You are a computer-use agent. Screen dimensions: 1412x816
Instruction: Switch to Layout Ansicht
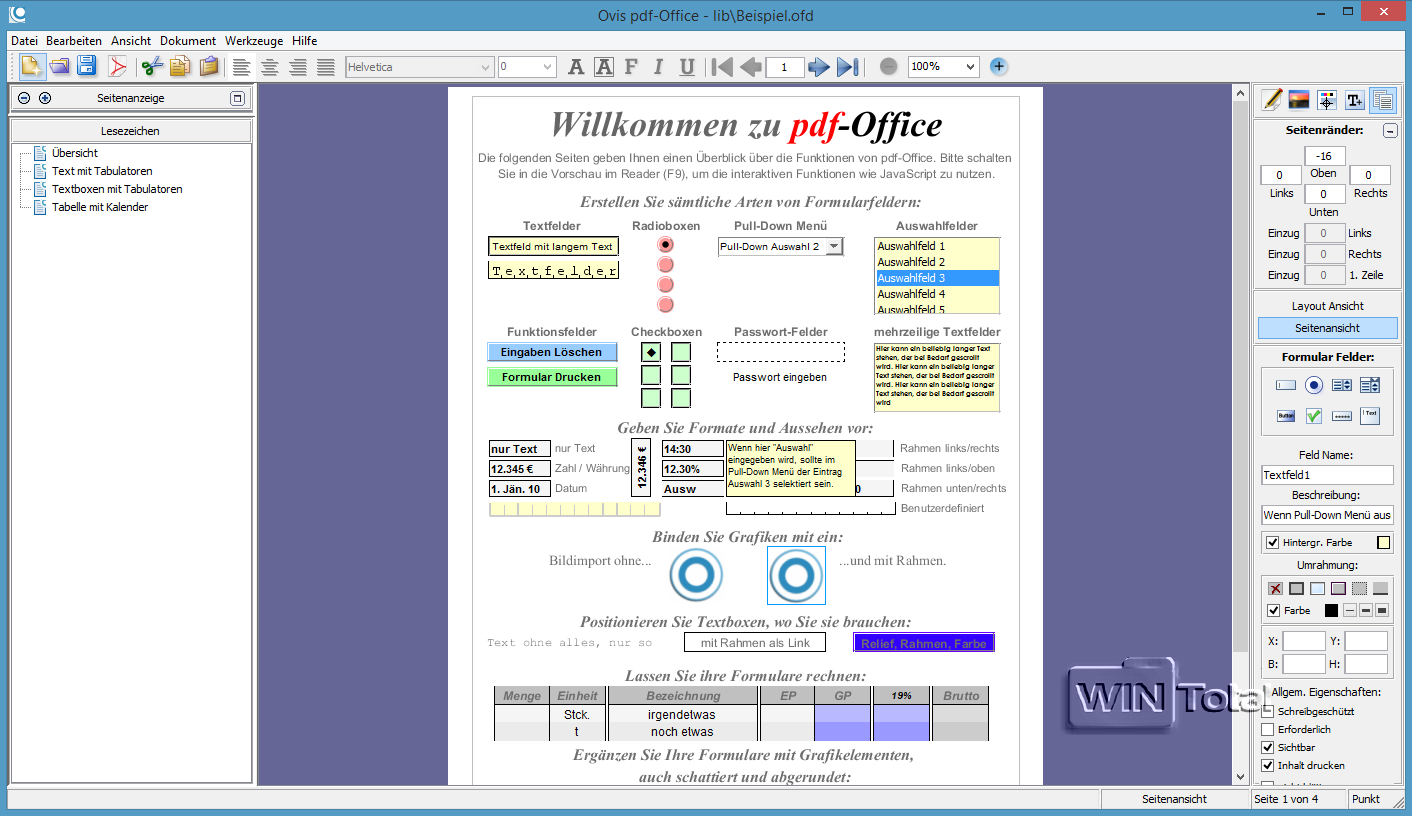[x=1328, y=306]
